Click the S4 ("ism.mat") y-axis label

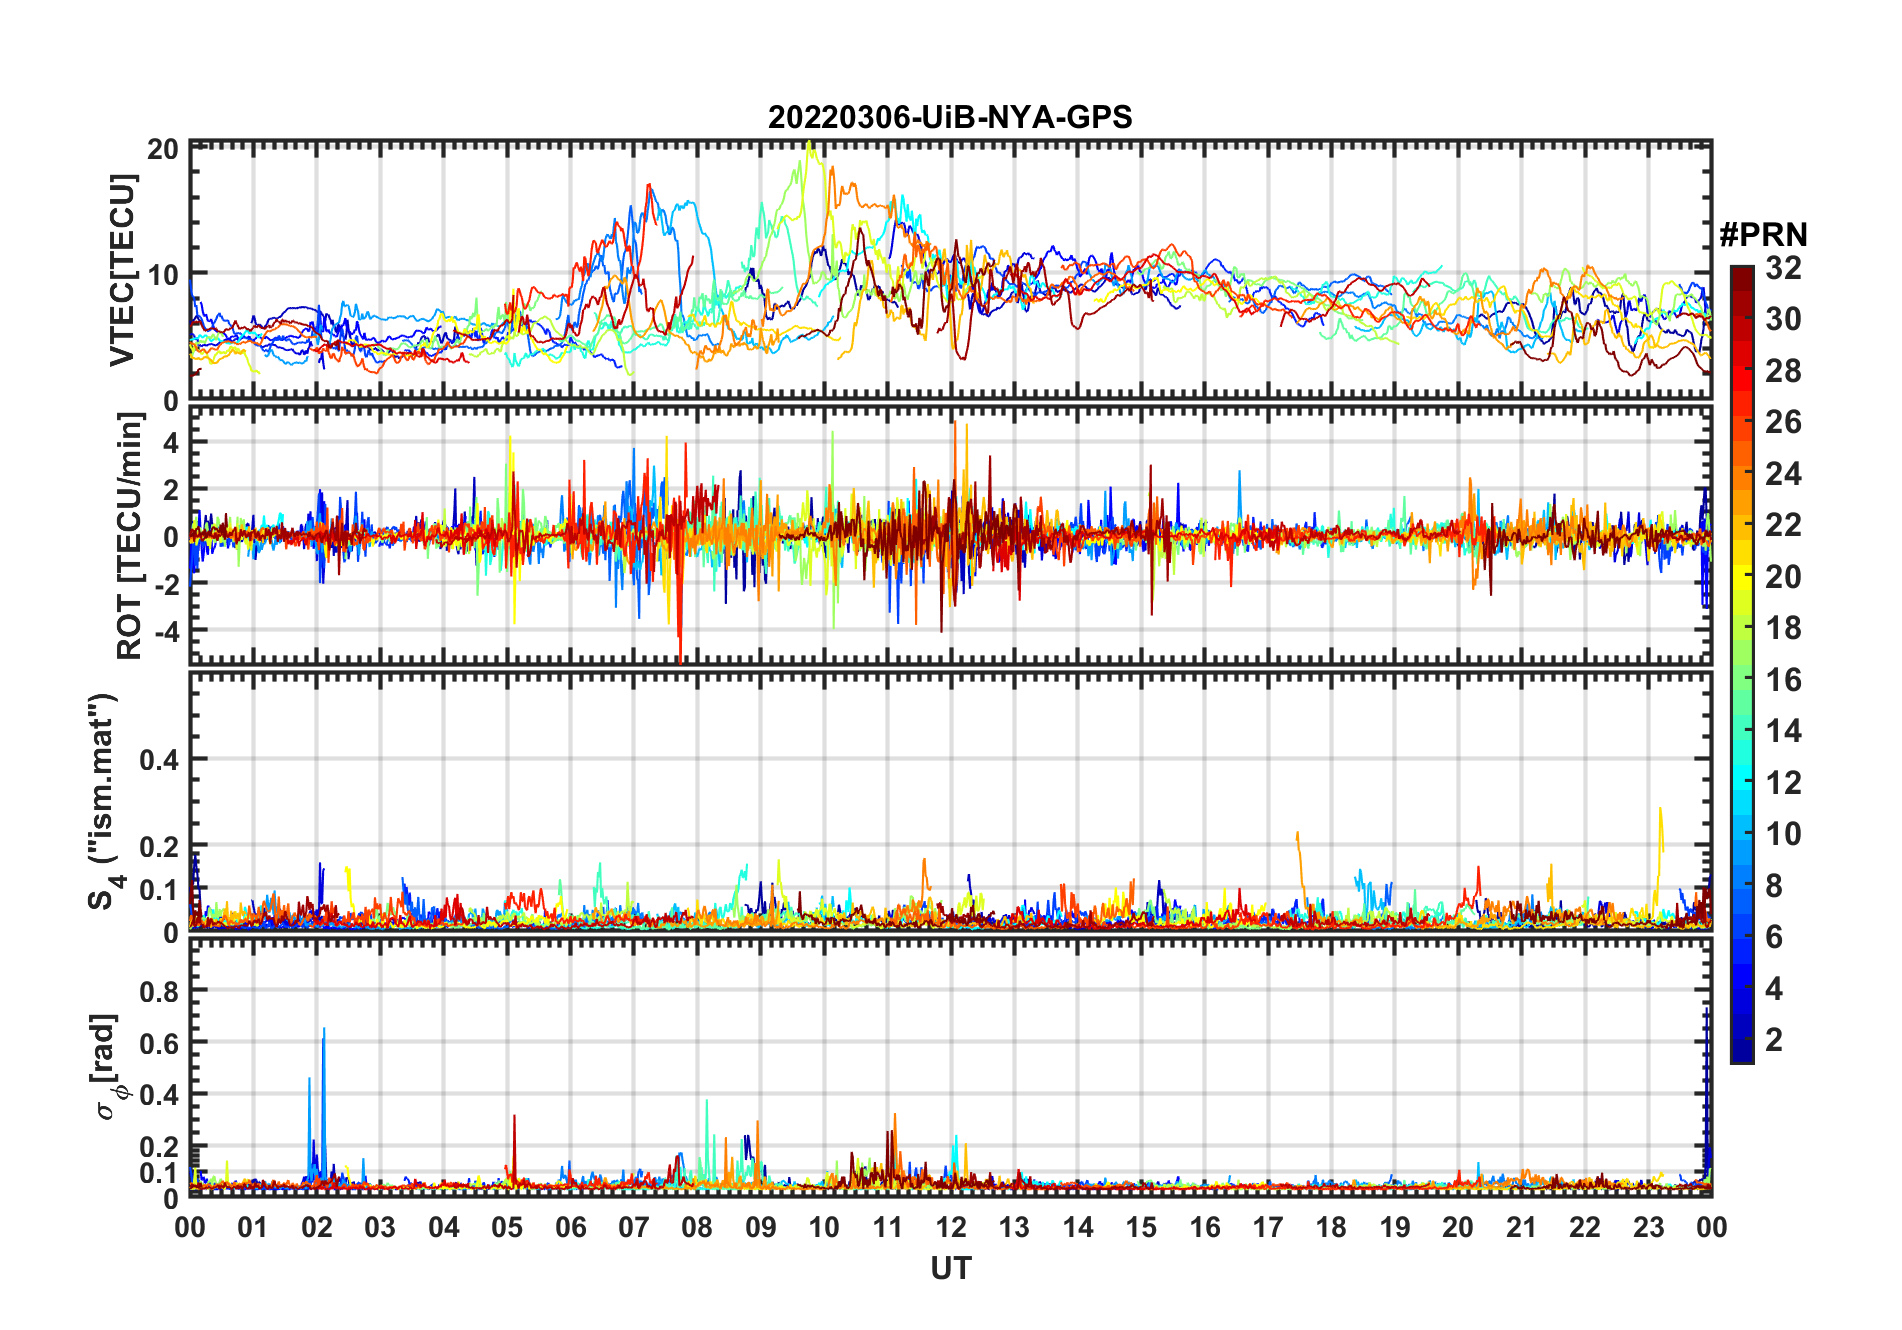104,800
